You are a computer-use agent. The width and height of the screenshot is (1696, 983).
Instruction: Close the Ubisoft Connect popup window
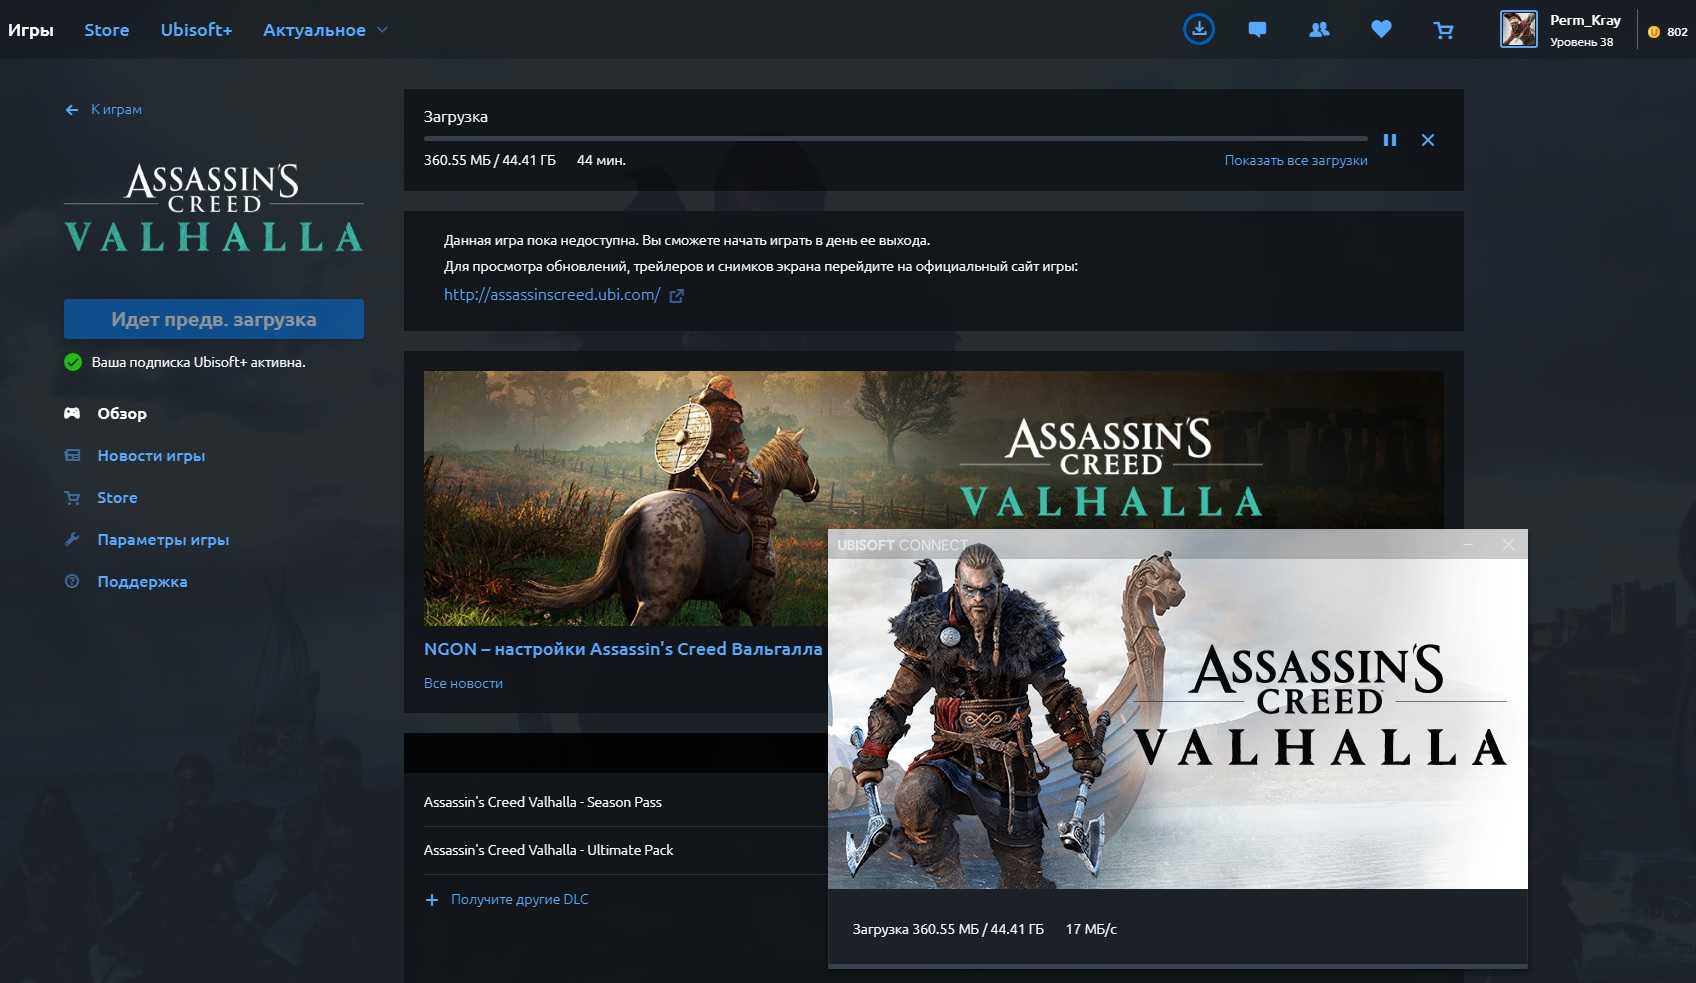pos(1508,544)
